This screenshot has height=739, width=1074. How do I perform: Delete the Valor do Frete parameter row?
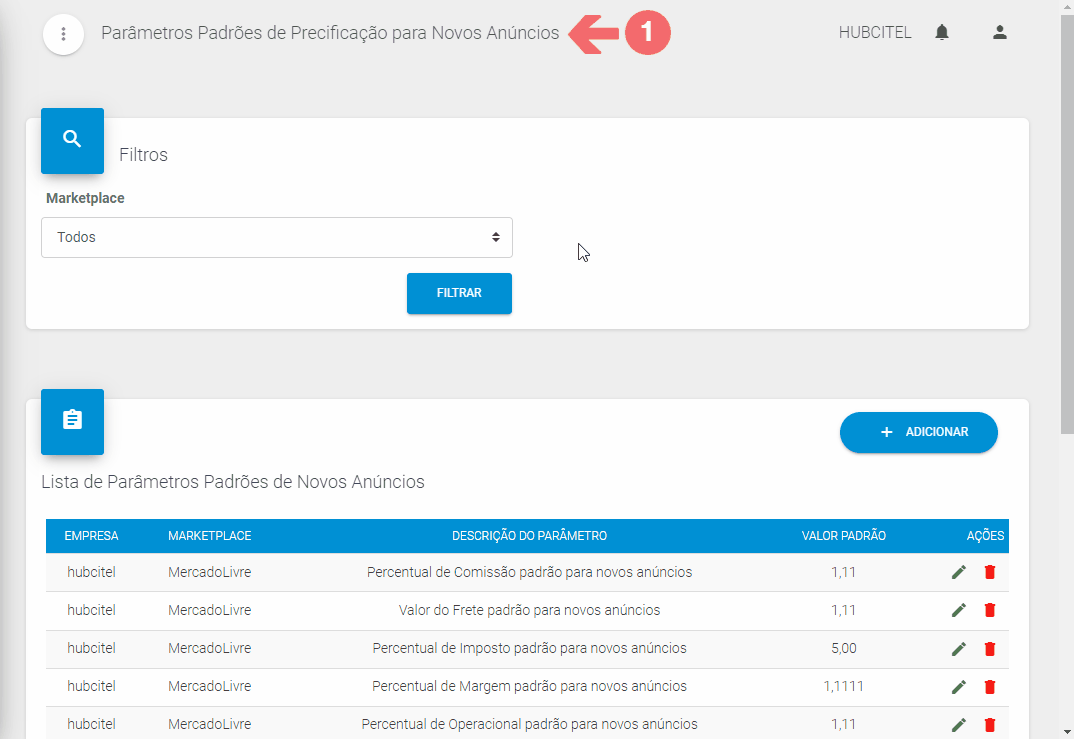click(990, 610)
